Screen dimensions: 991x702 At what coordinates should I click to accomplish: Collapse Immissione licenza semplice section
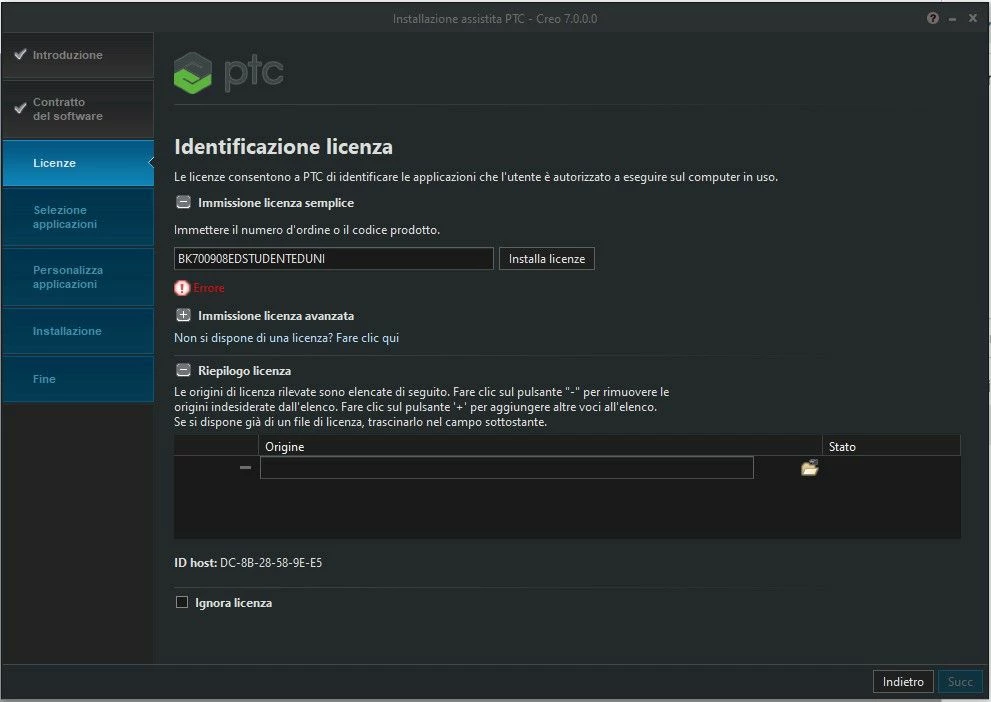(183, 202)
